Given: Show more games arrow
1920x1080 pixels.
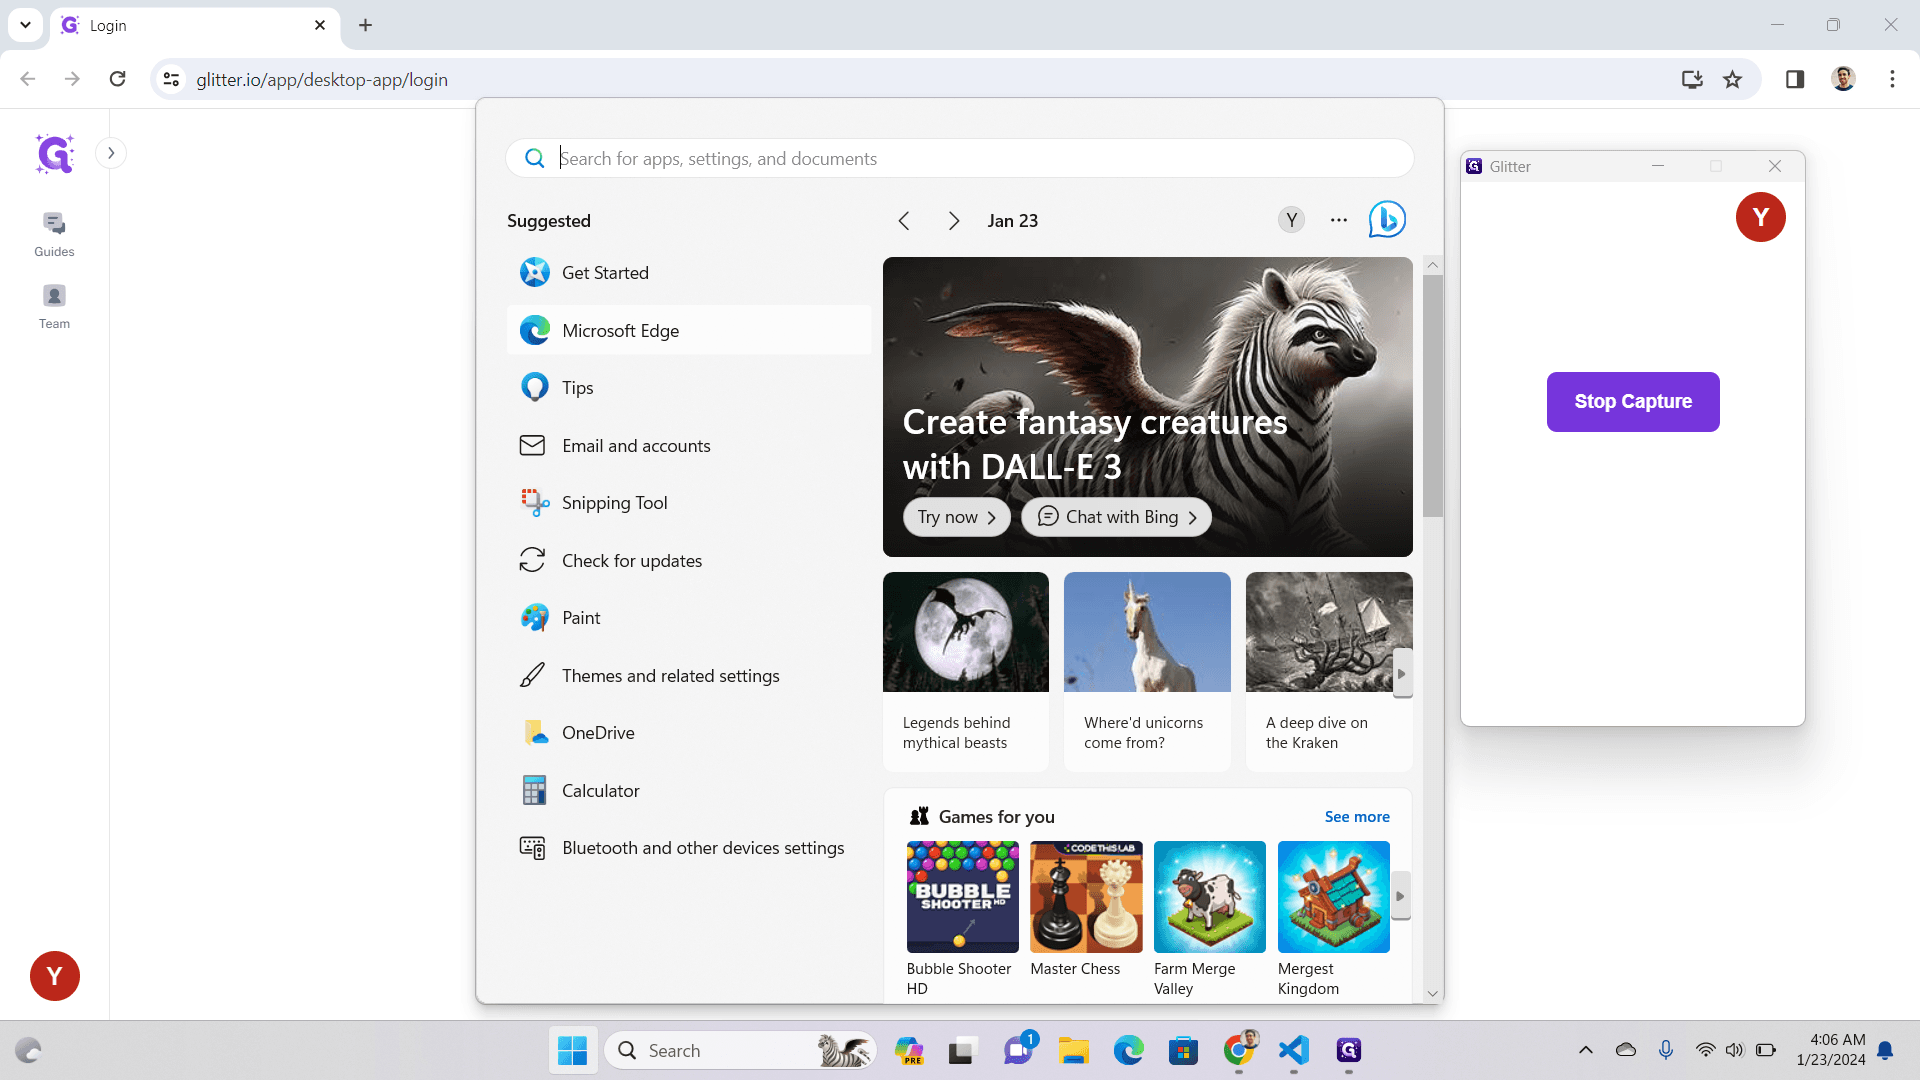Looking at the screenshot, I should tap(1401, 897).
